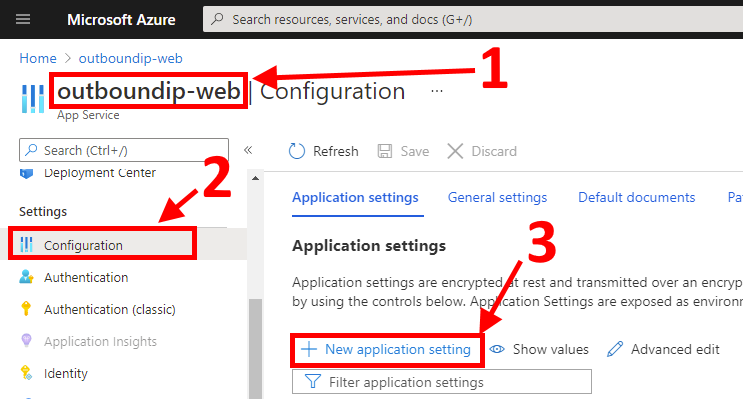Click the floppy disk Save icon
This screenshot has width=743, height=399.
coord(385,151)
